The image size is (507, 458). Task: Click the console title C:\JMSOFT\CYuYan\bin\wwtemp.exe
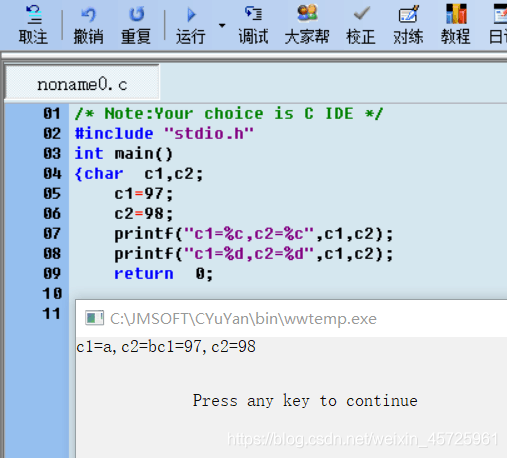[243, 319]
